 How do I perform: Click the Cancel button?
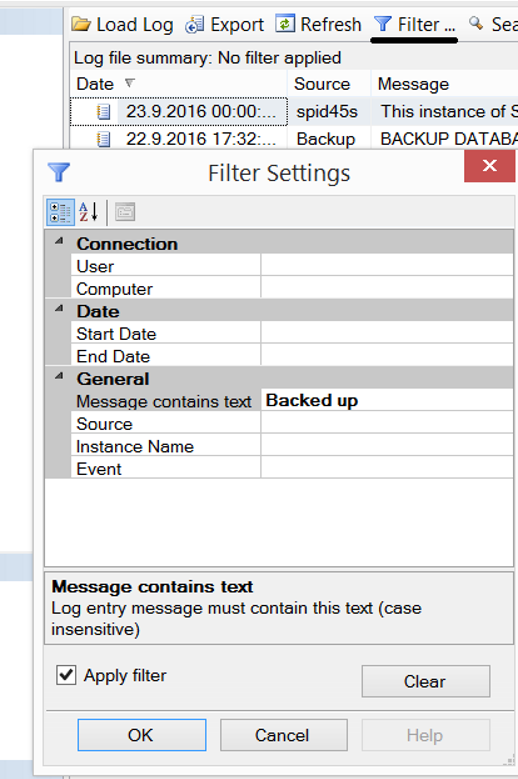(x=284, y=735)
